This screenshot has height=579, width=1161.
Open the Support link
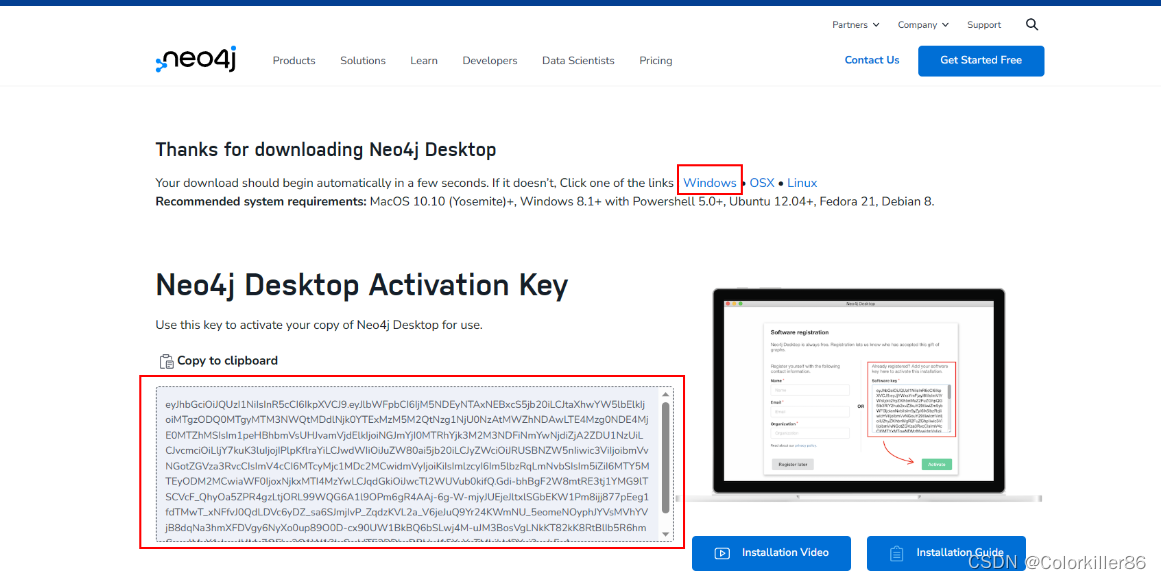984,24
